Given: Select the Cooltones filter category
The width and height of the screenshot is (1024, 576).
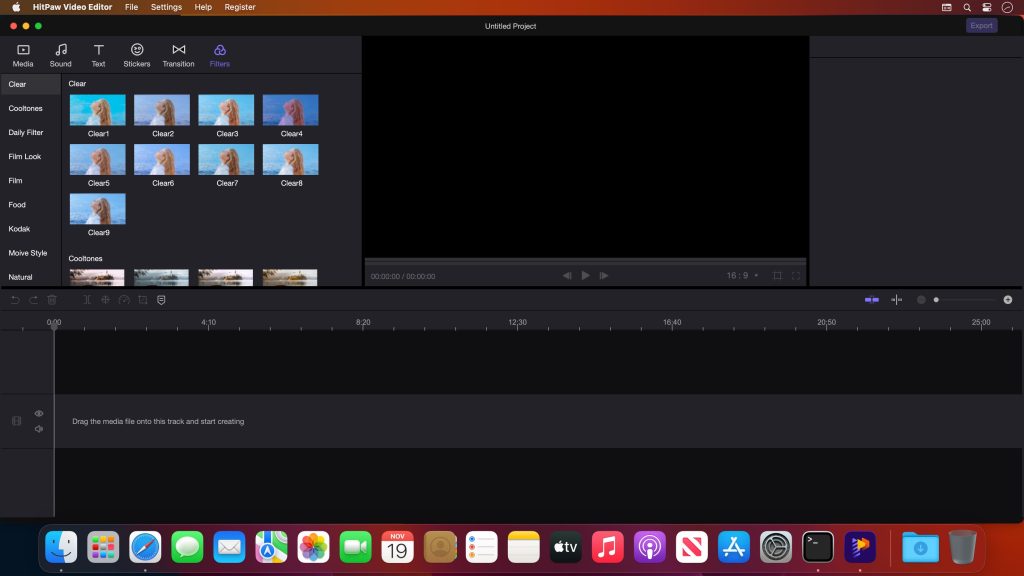Looking at the screenshot, I should 28,108.
